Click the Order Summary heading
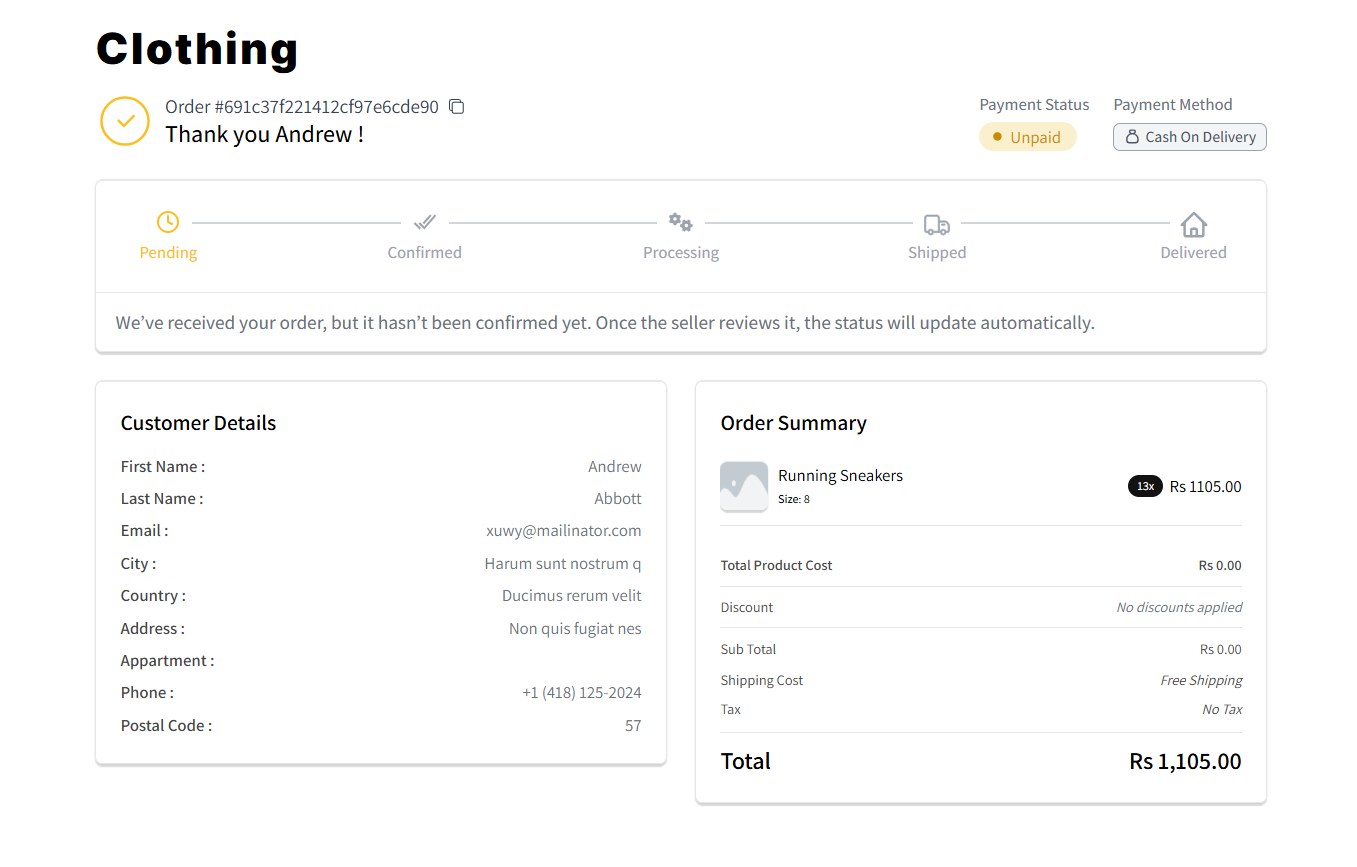The height and width of the screenshot is (867, 1357). point(793,423)
